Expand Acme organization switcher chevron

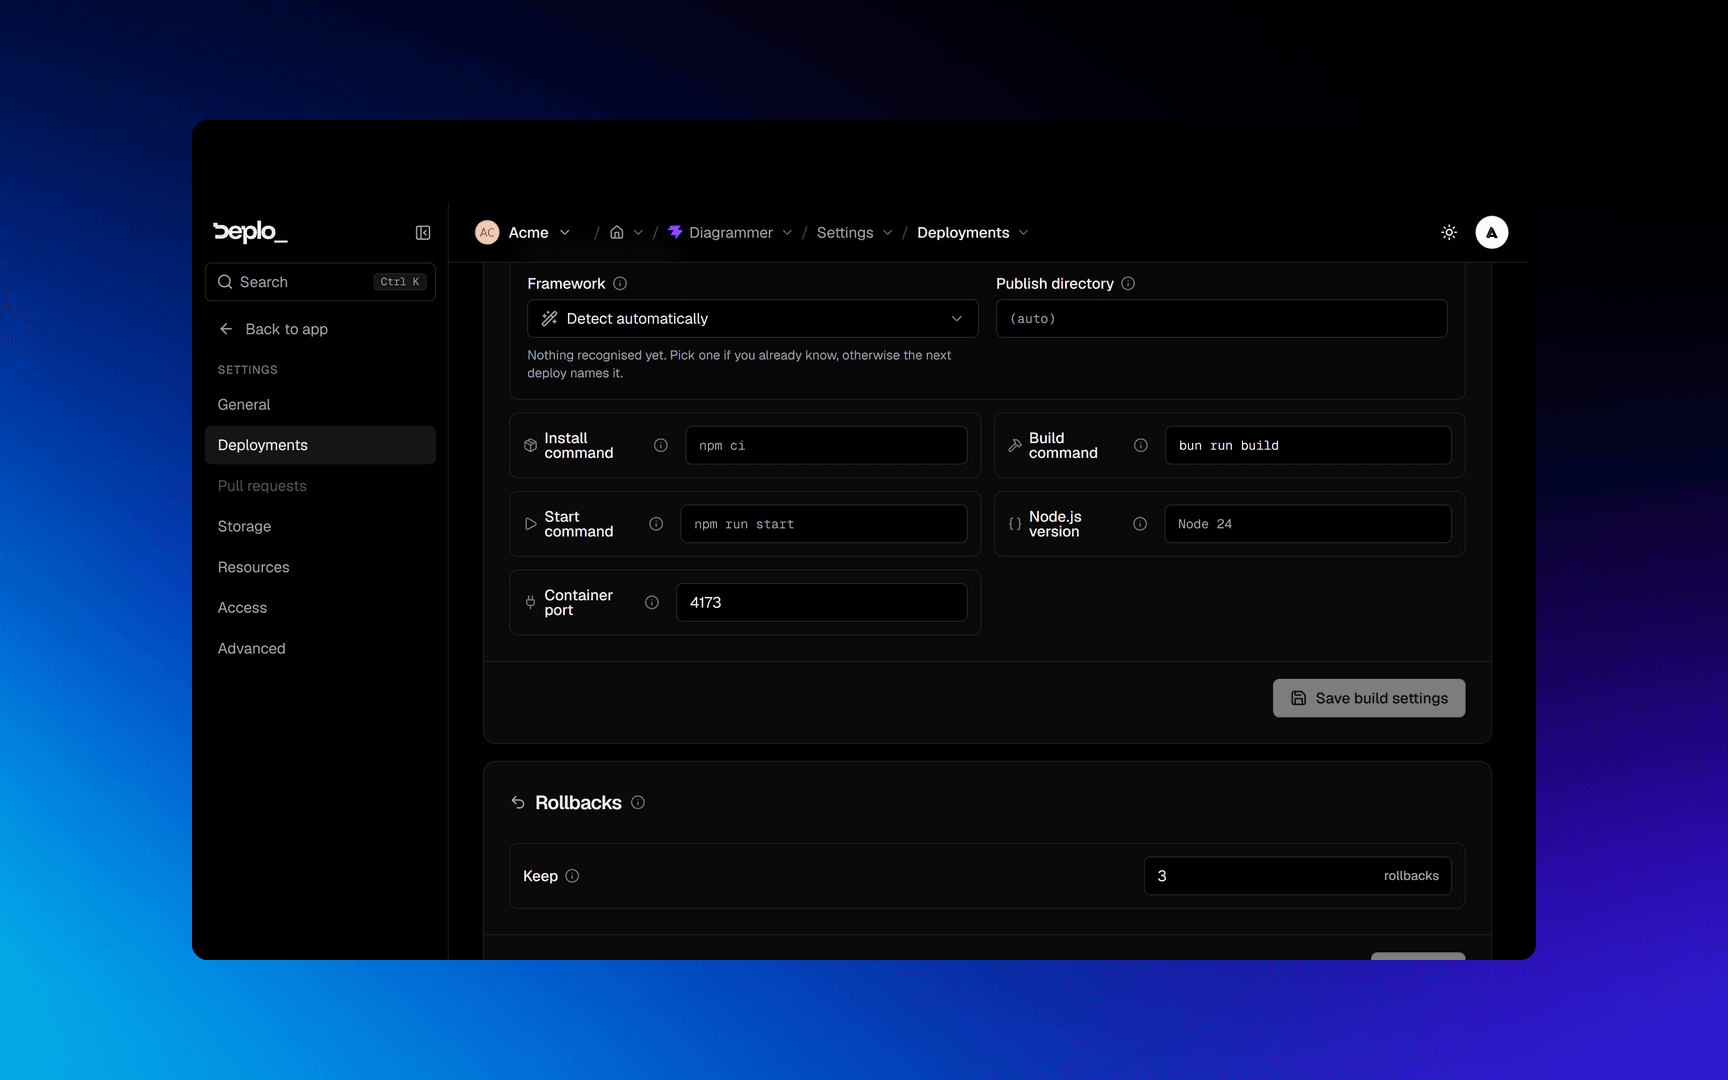point(565,232)
